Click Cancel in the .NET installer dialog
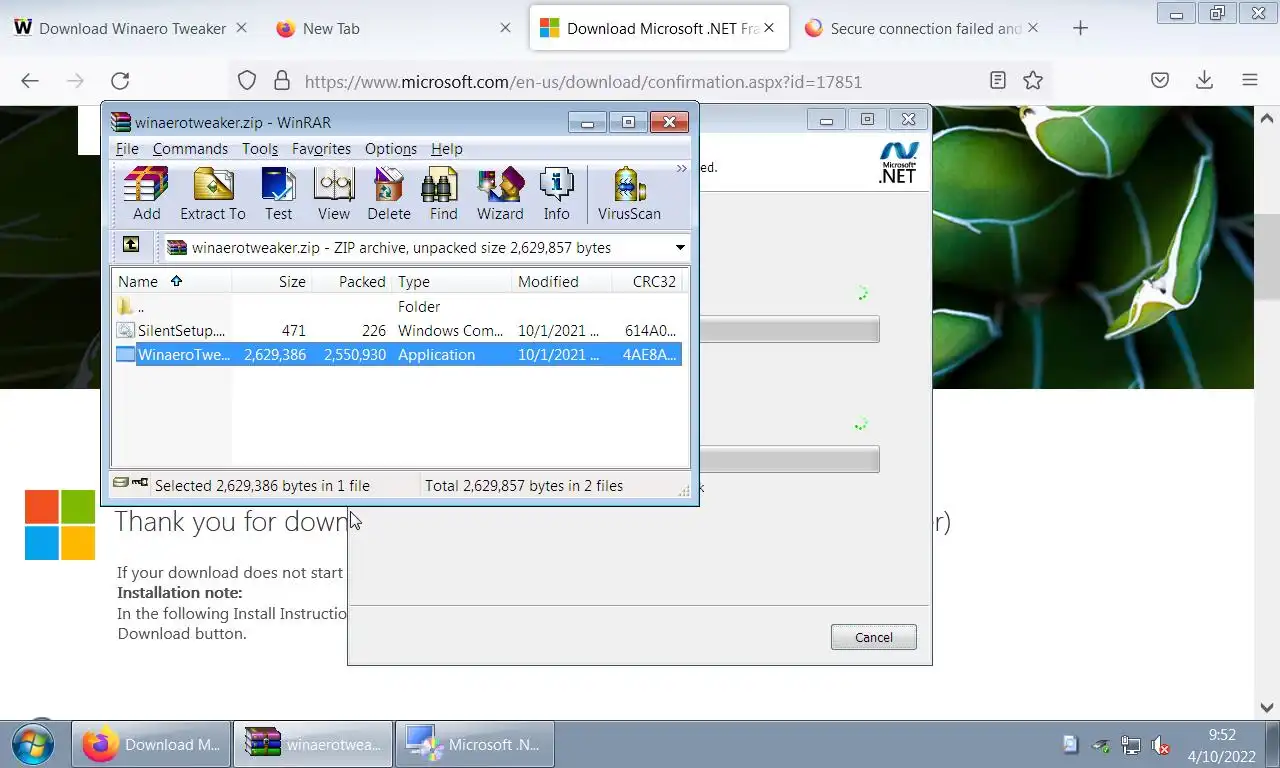Image resolution: width=1280 pixels, height=768 pixels. tap(873, 637)
